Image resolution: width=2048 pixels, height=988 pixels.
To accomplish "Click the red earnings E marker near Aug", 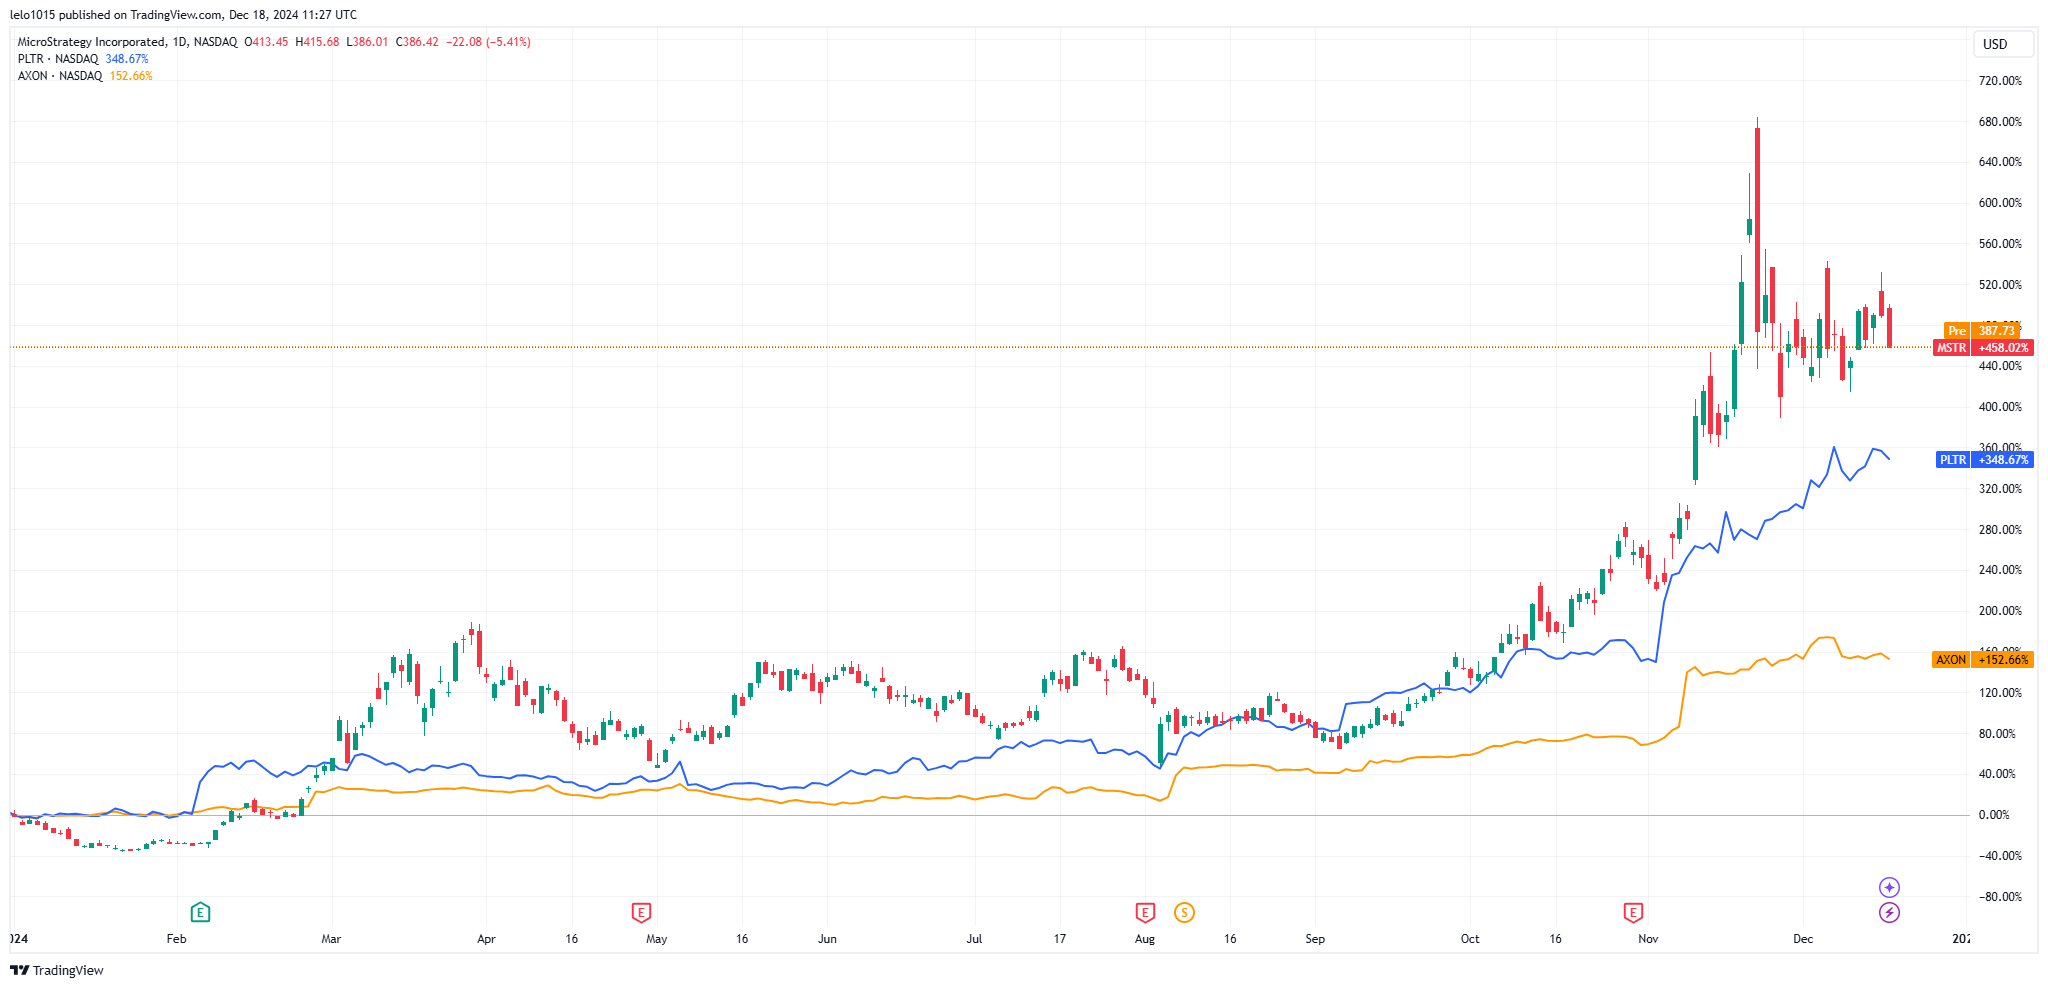I will tap(1145, 912).
